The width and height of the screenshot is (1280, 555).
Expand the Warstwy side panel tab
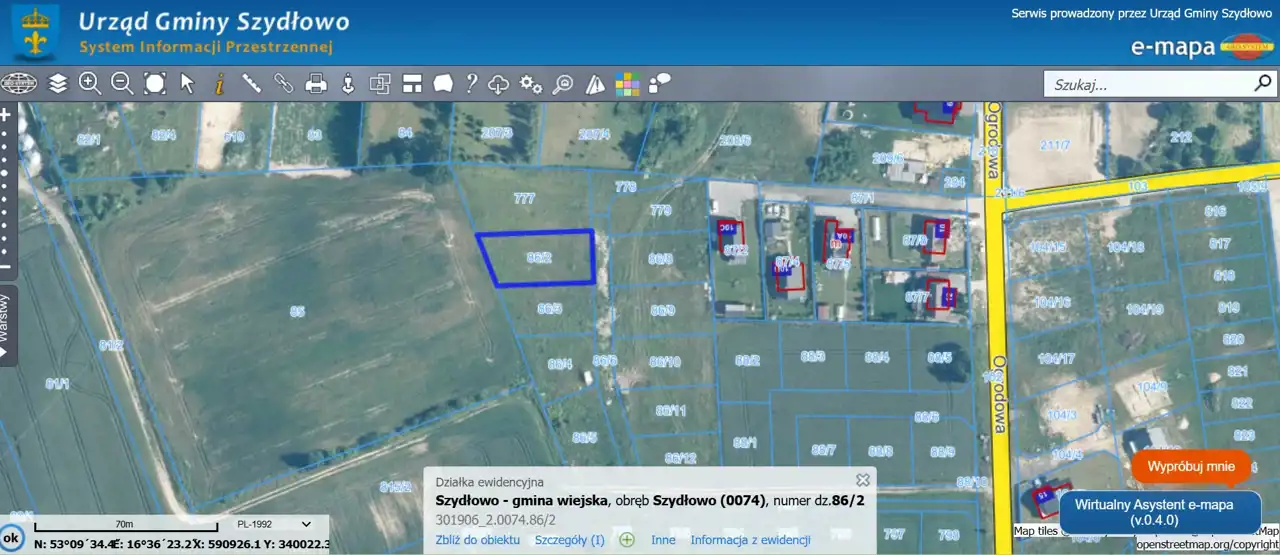[x=7, y=326]
